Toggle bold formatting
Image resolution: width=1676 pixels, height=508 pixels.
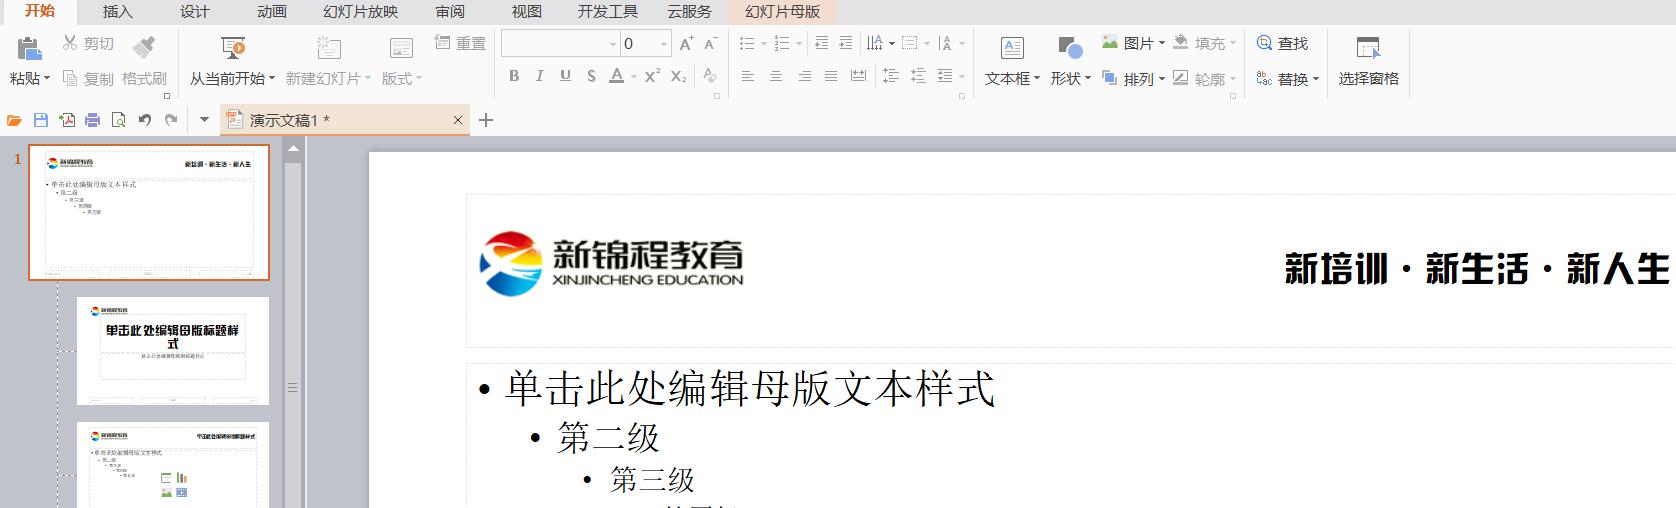[x=514, y=76]
